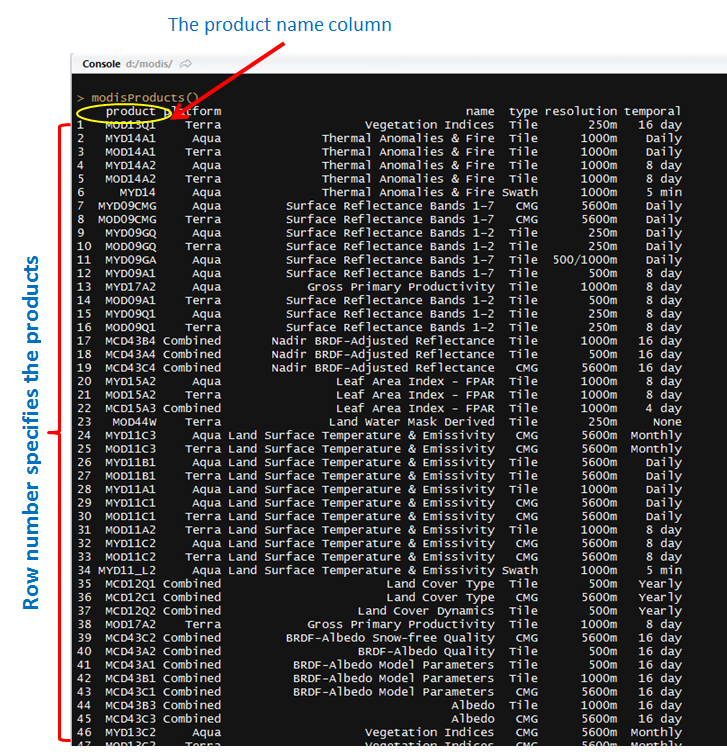Click the 'None' temporal value in row 23
727x755 pixels.
pos(667,422)
